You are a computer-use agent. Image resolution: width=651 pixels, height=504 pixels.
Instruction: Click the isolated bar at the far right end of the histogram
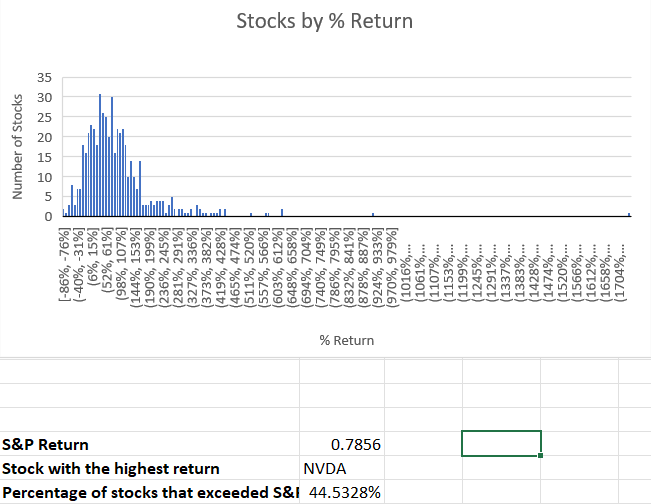(629, 214)
